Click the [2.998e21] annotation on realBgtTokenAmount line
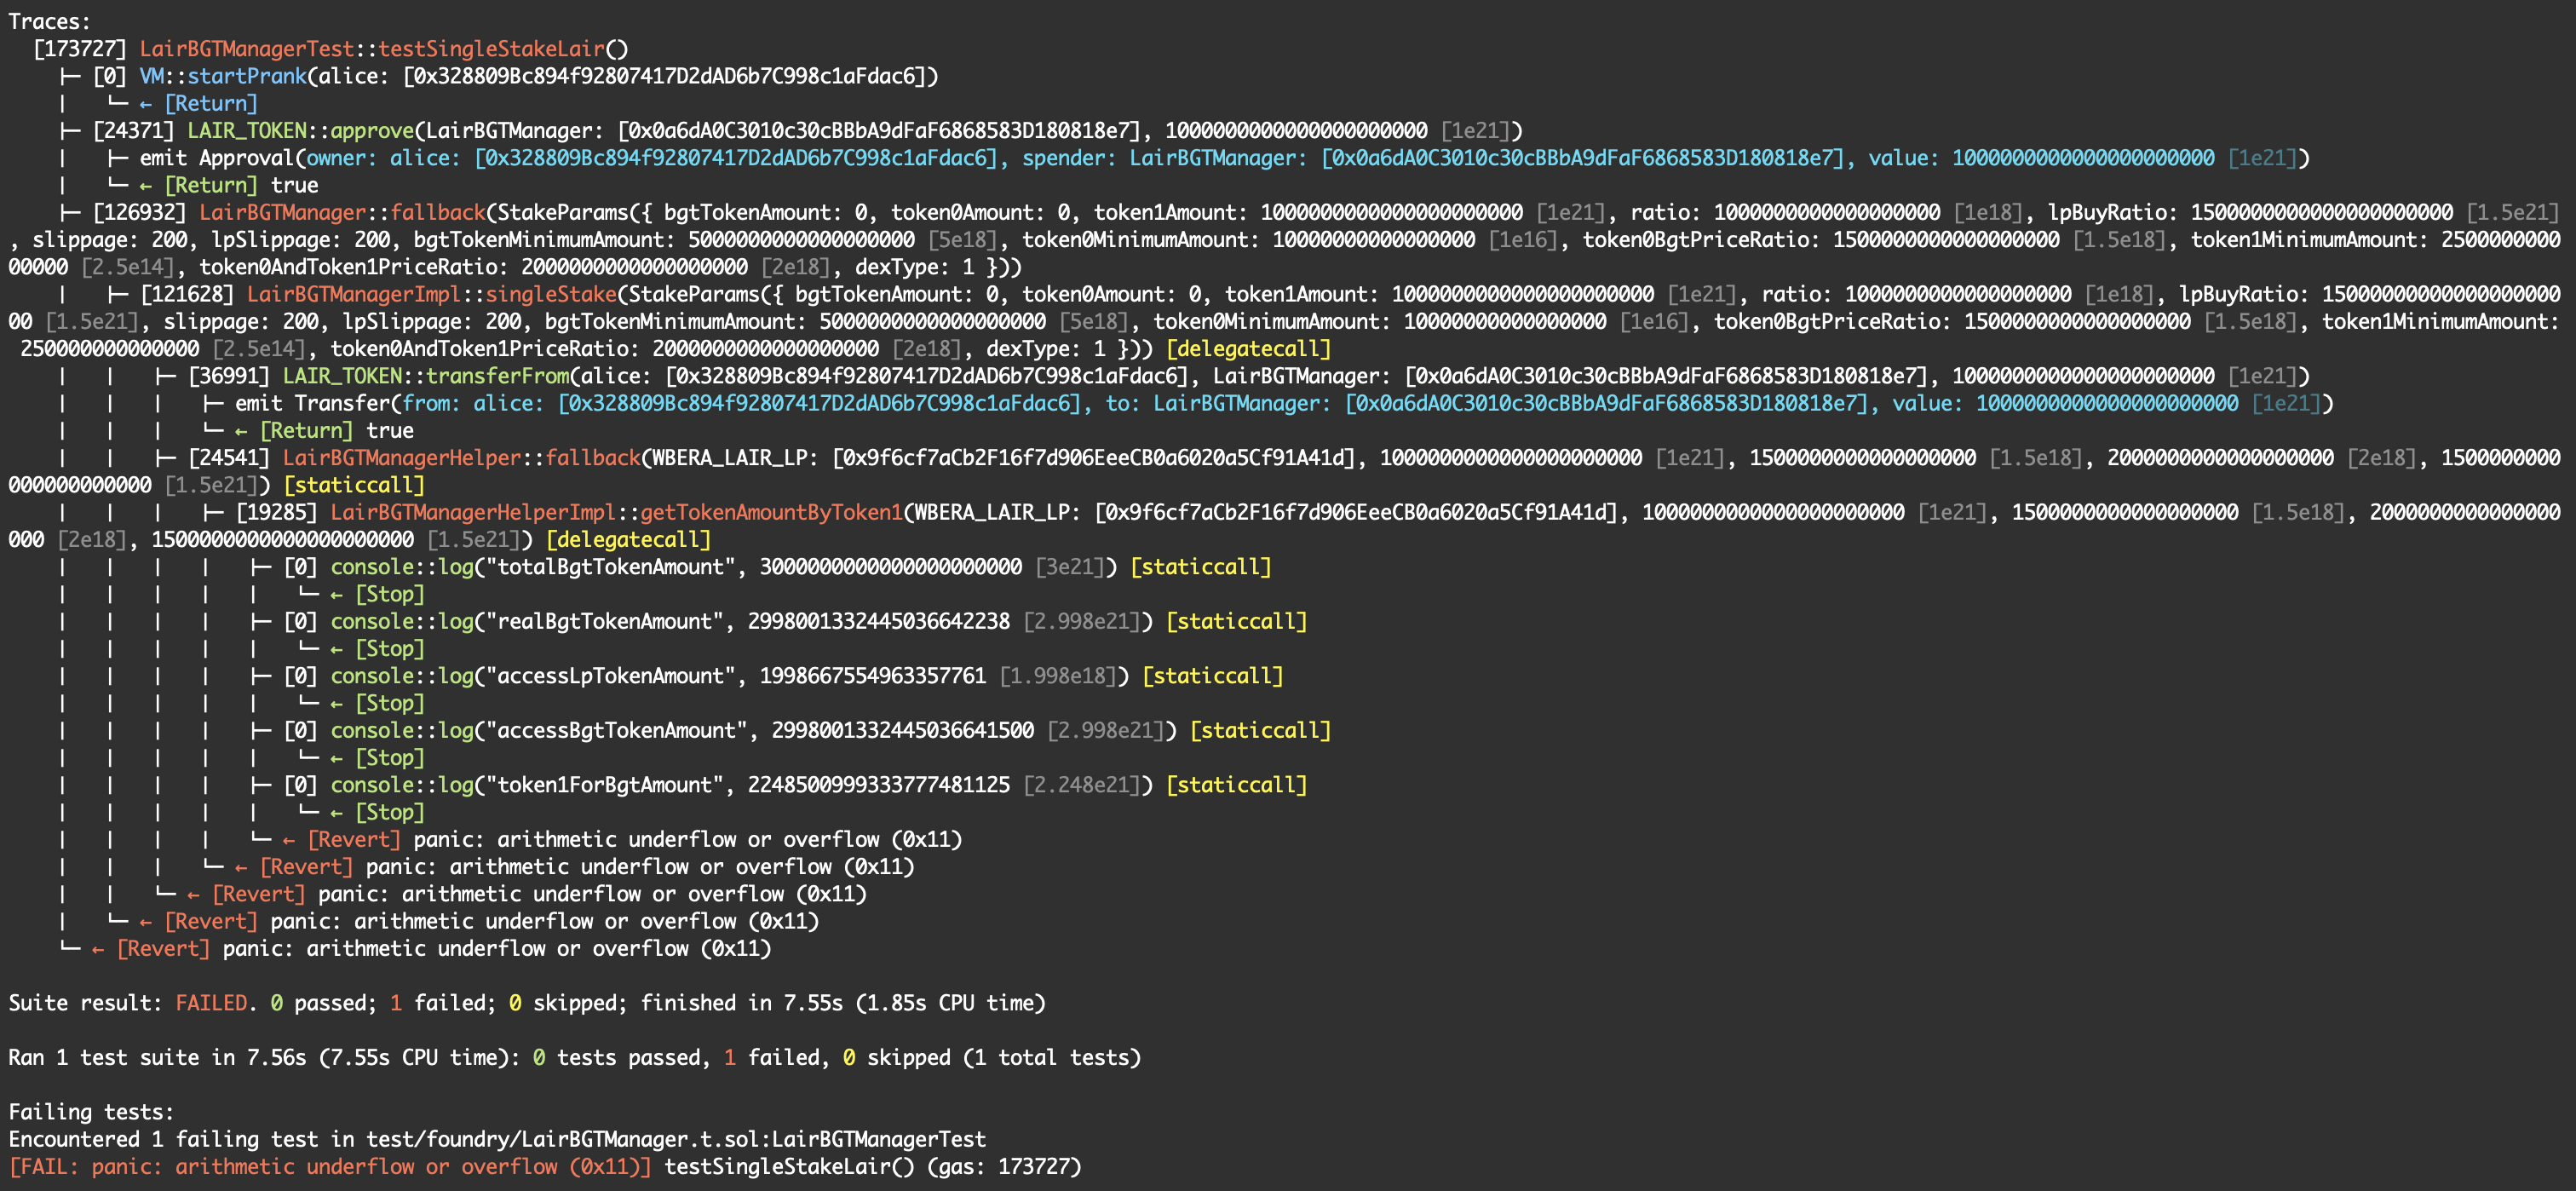This screenshot has width=2576, height=1191. (x=1083, y=621)
